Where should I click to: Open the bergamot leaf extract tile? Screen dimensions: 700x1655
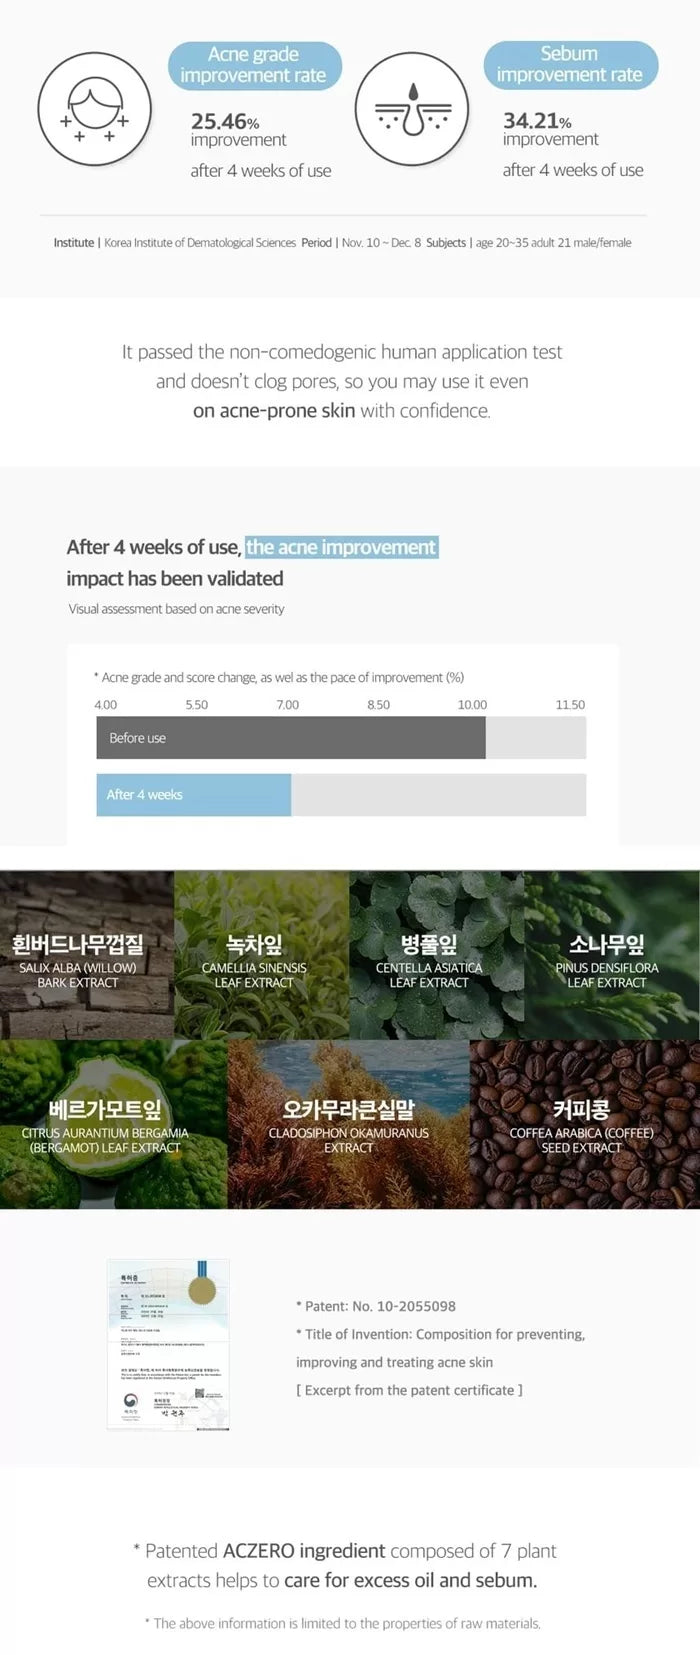coord(114,1124)
